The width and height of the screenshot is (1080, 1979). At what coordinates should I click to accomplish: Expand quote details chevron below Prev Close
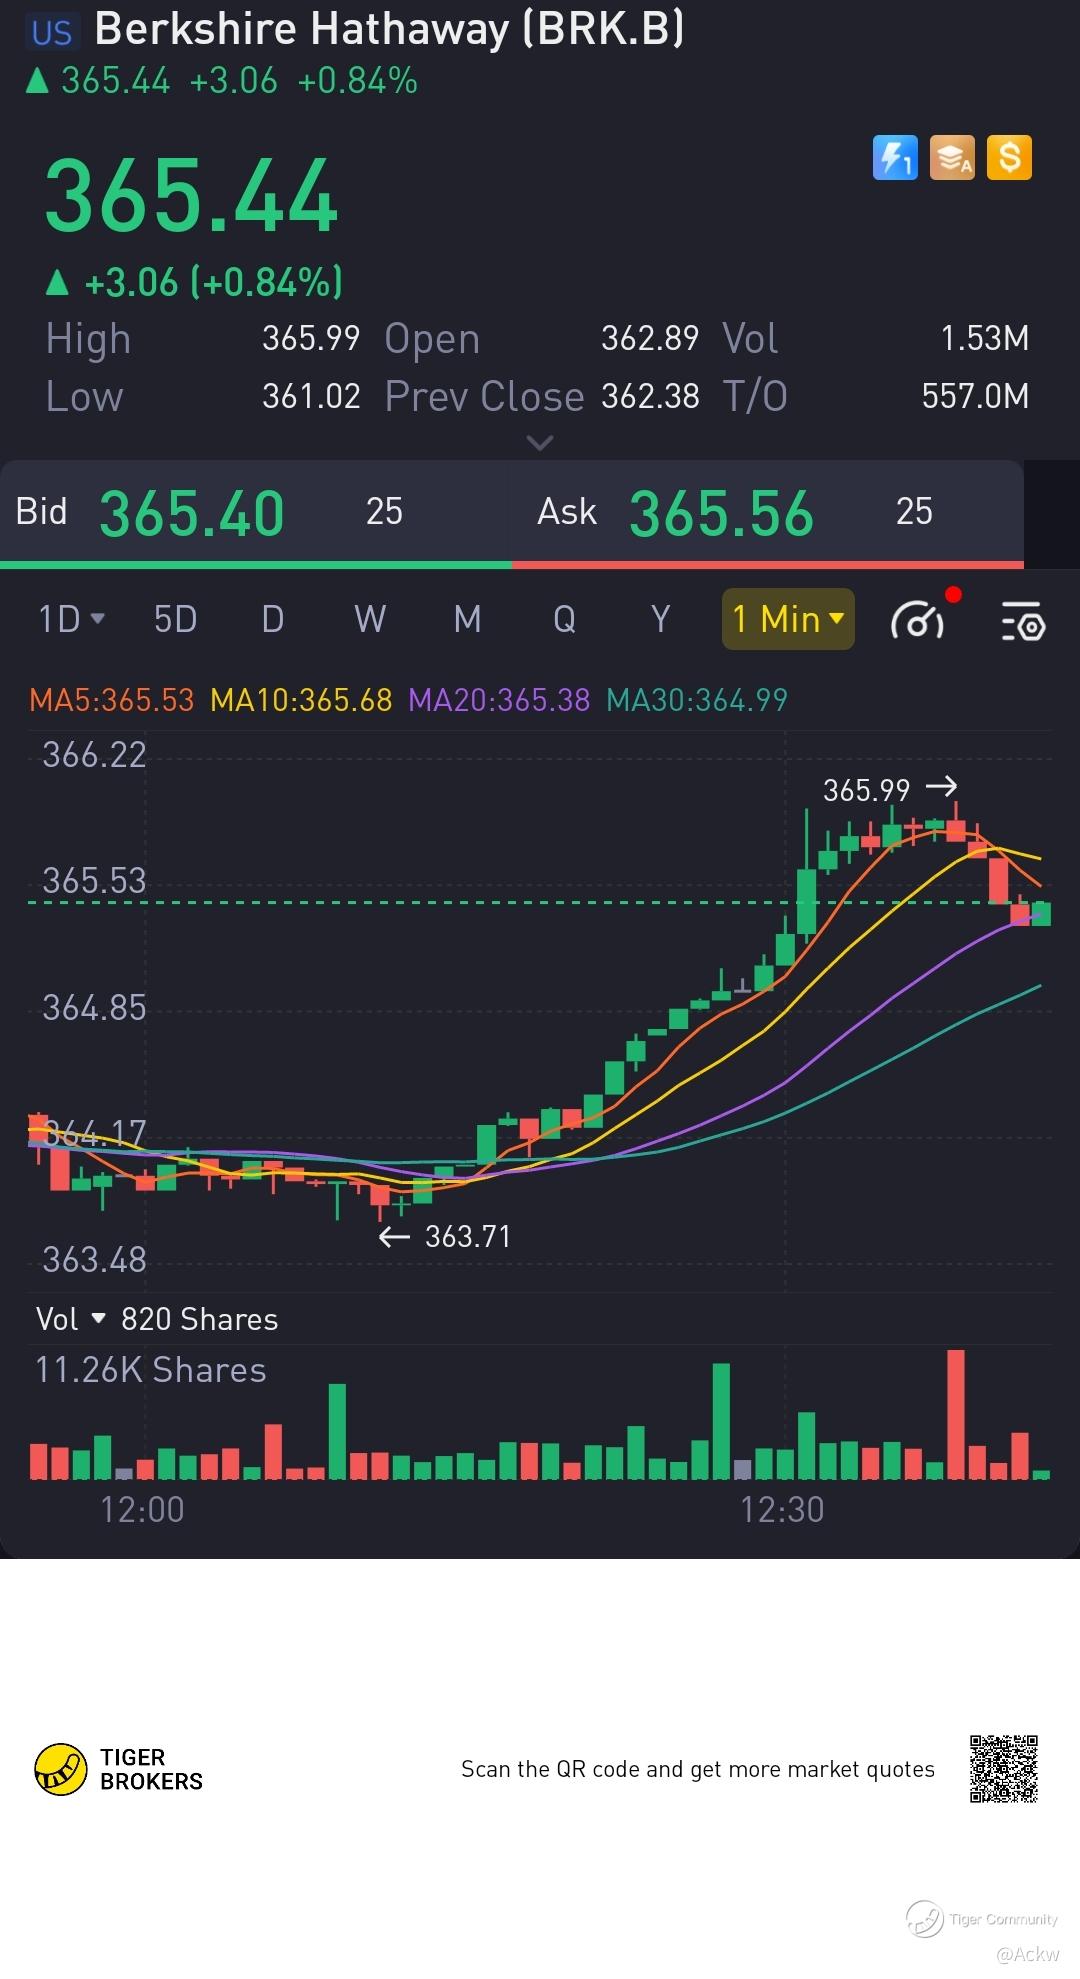coord(540,442)
